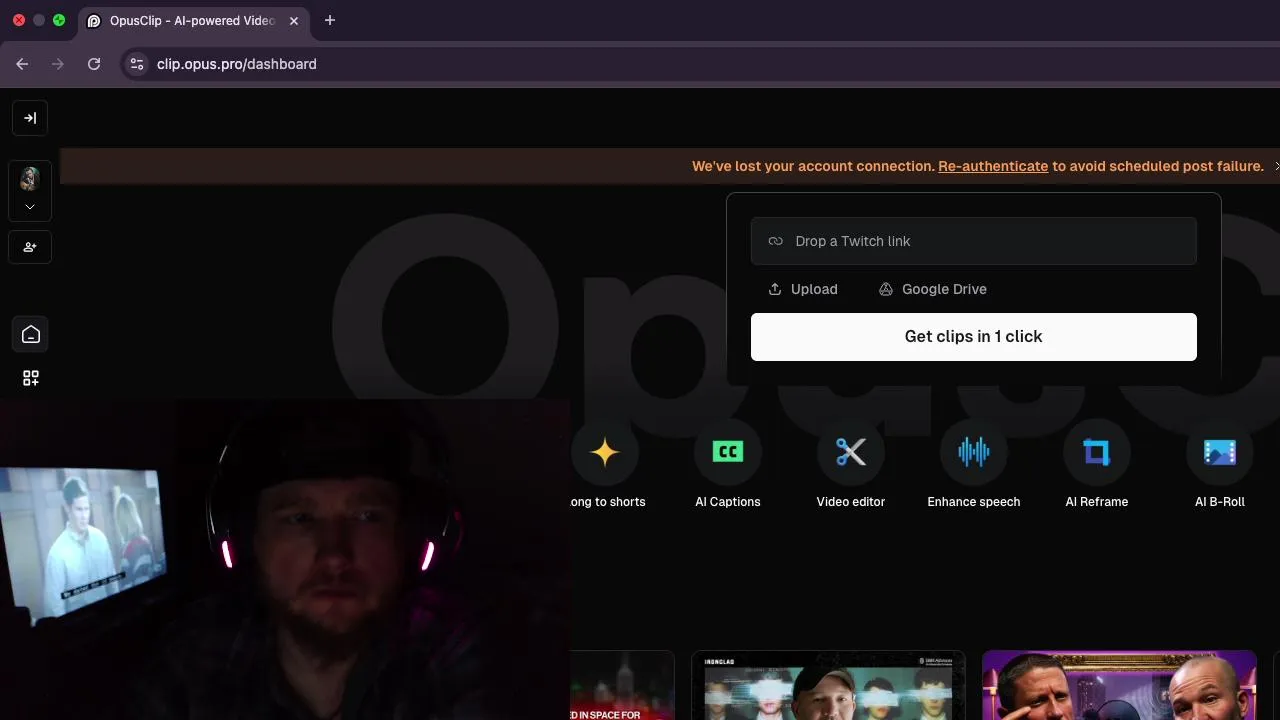Screen dimensions: 1280x720
Task: Launch the Video editor scissors tool
Action: [851, 452]
